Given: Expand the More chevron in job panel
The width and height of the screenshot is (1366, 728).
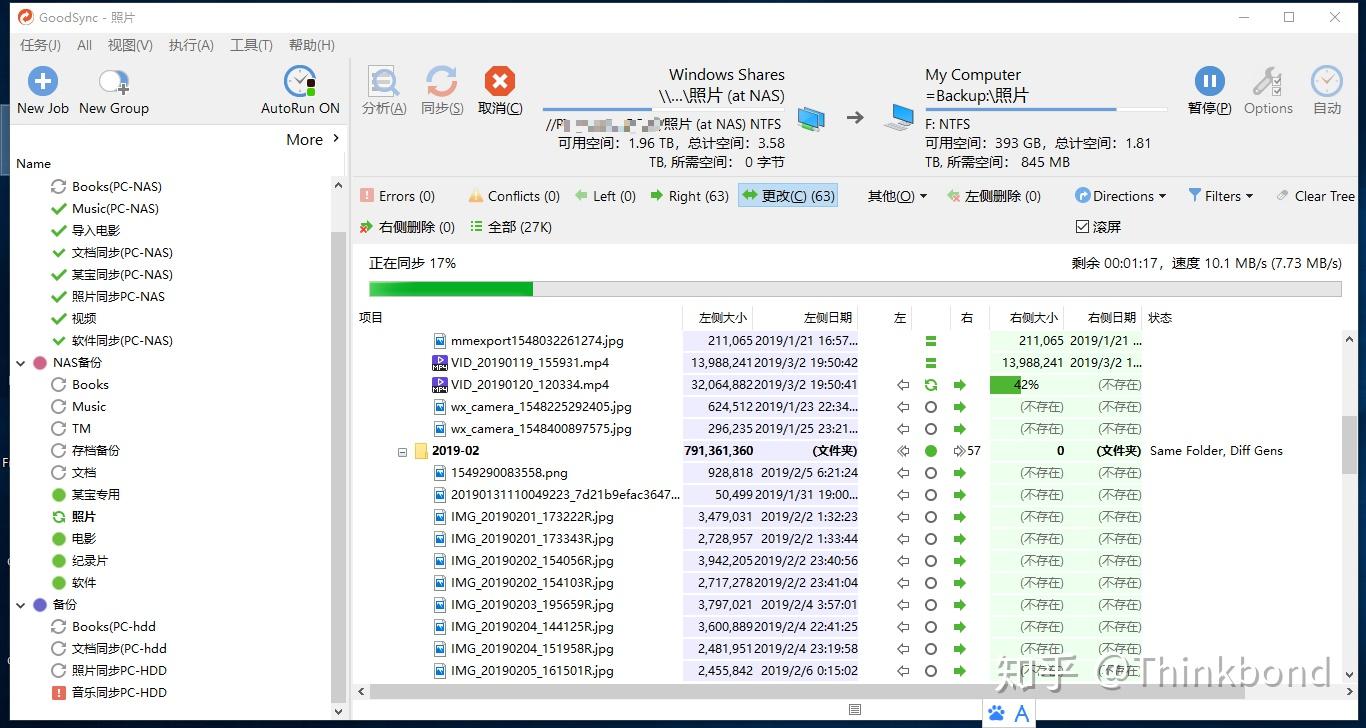Looking at the screenshot, I should [336, 139].
